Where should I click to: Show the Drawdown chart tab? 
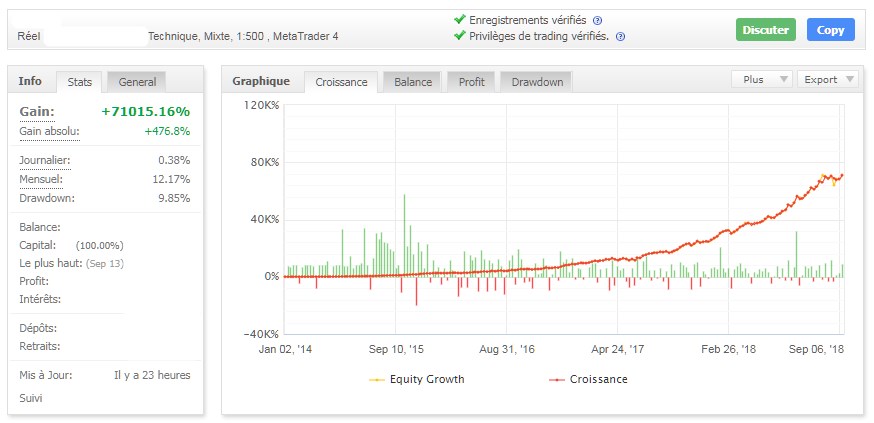(537, 82)
